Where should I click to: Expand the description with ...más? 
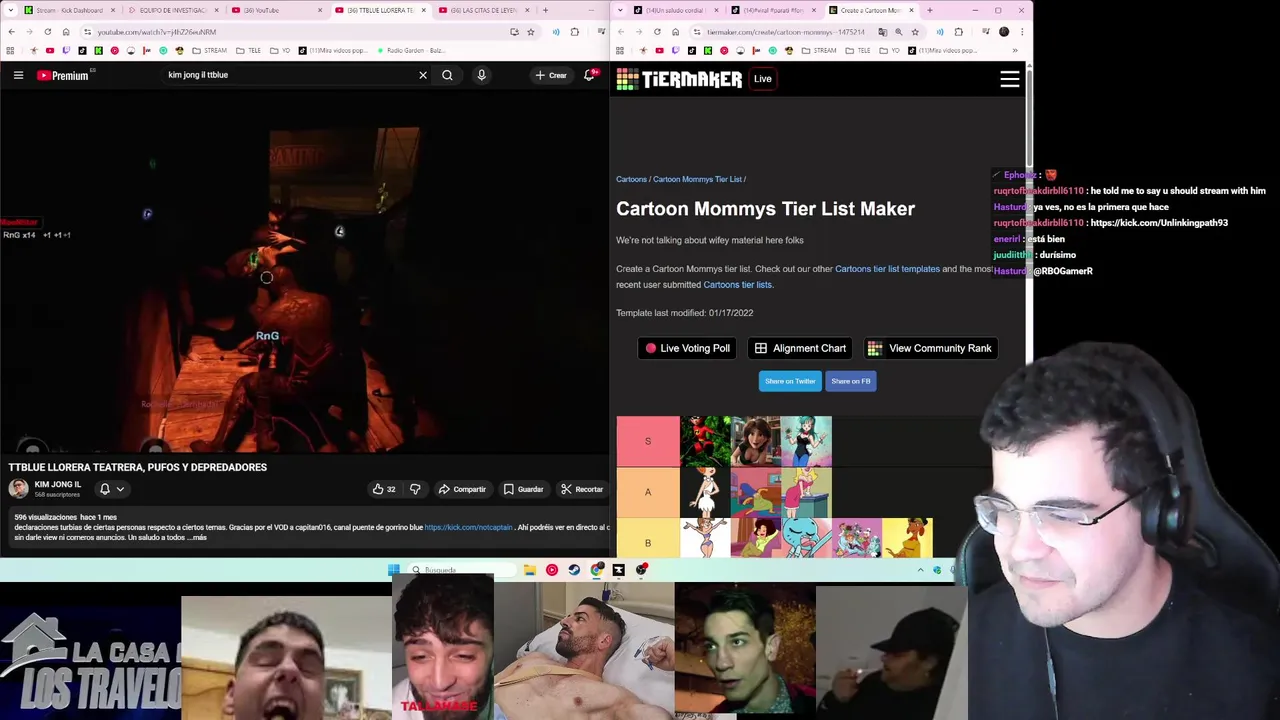(197, 538)
